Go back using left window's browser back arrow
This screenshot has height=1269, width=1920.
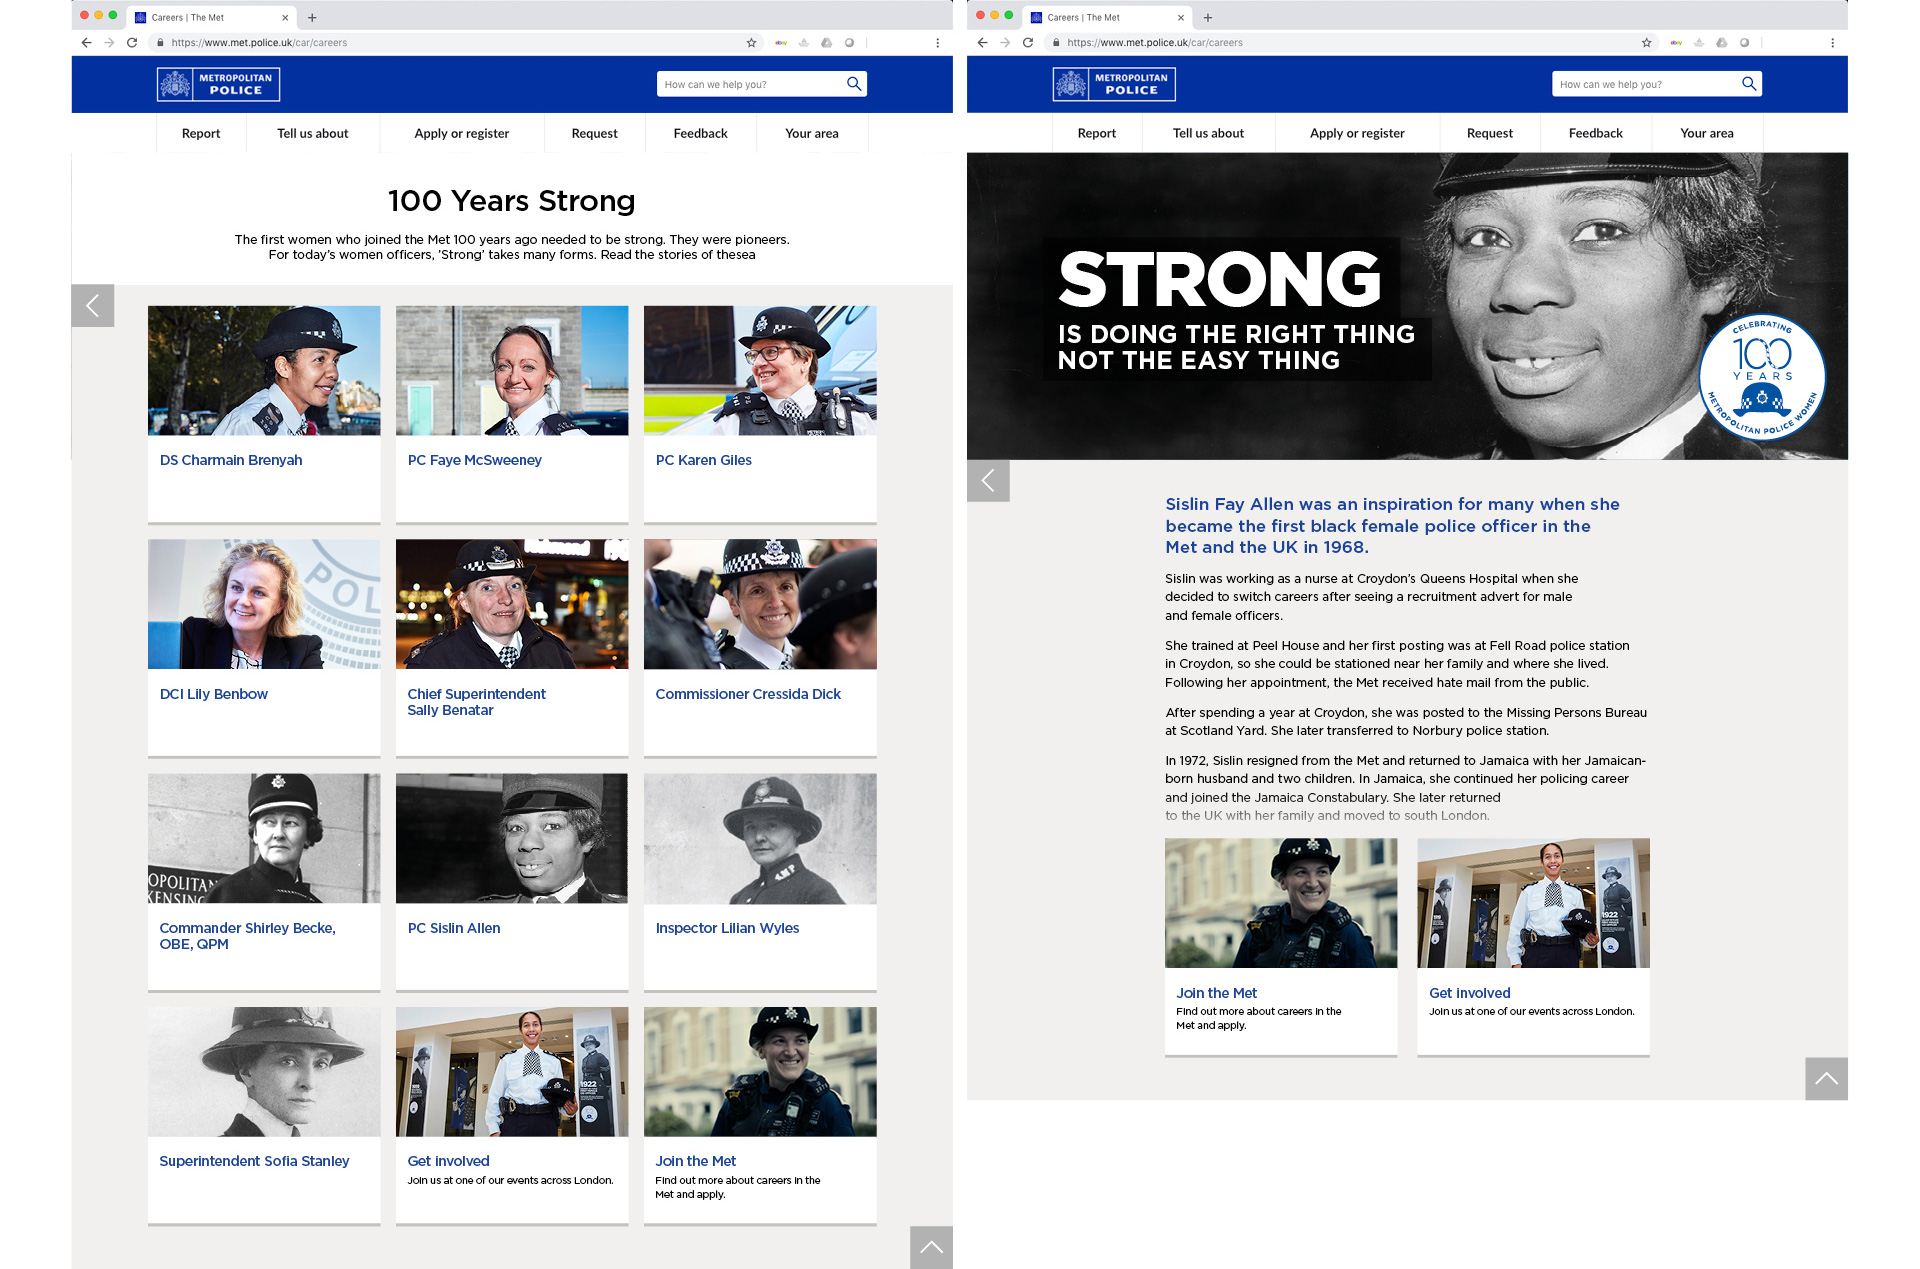(x=86, y=43)
